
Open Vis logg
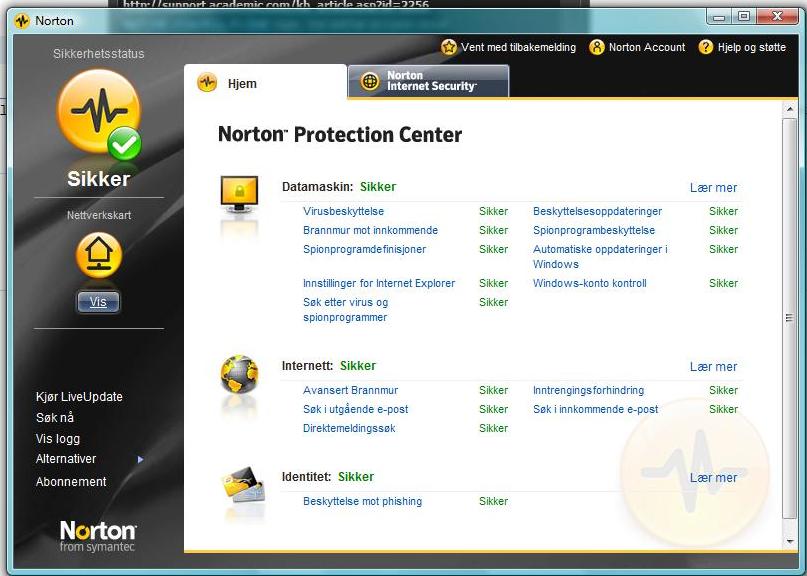(58, 439)
